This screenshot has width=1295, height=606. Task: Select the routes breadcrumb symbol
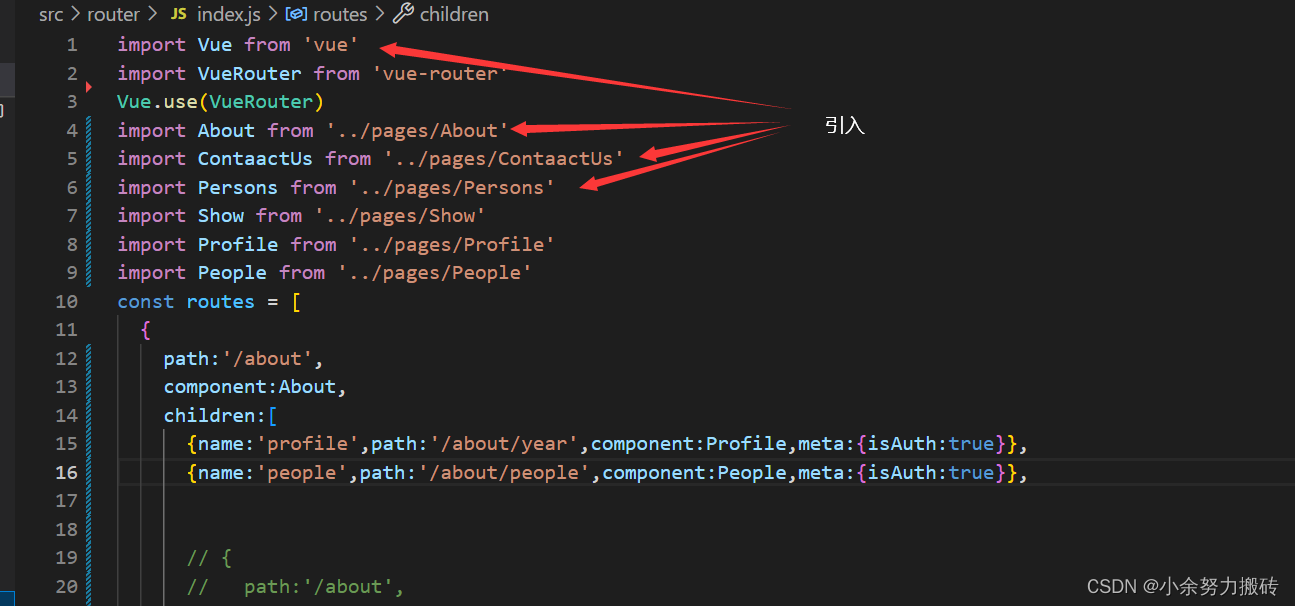340,14
